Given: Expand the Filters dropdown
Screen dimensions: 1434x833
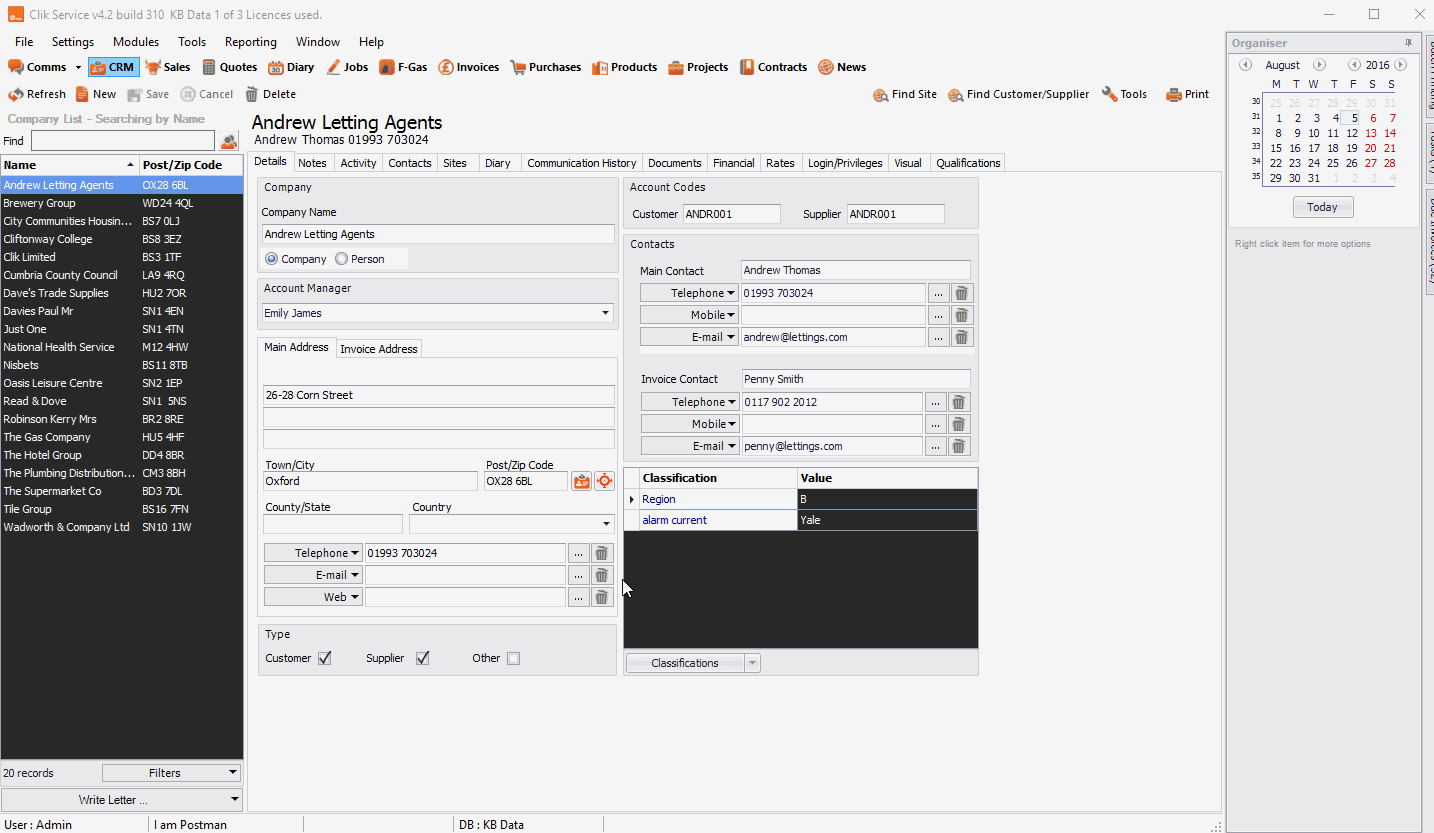Looking at the screenshot, I should tap(171, 773).
